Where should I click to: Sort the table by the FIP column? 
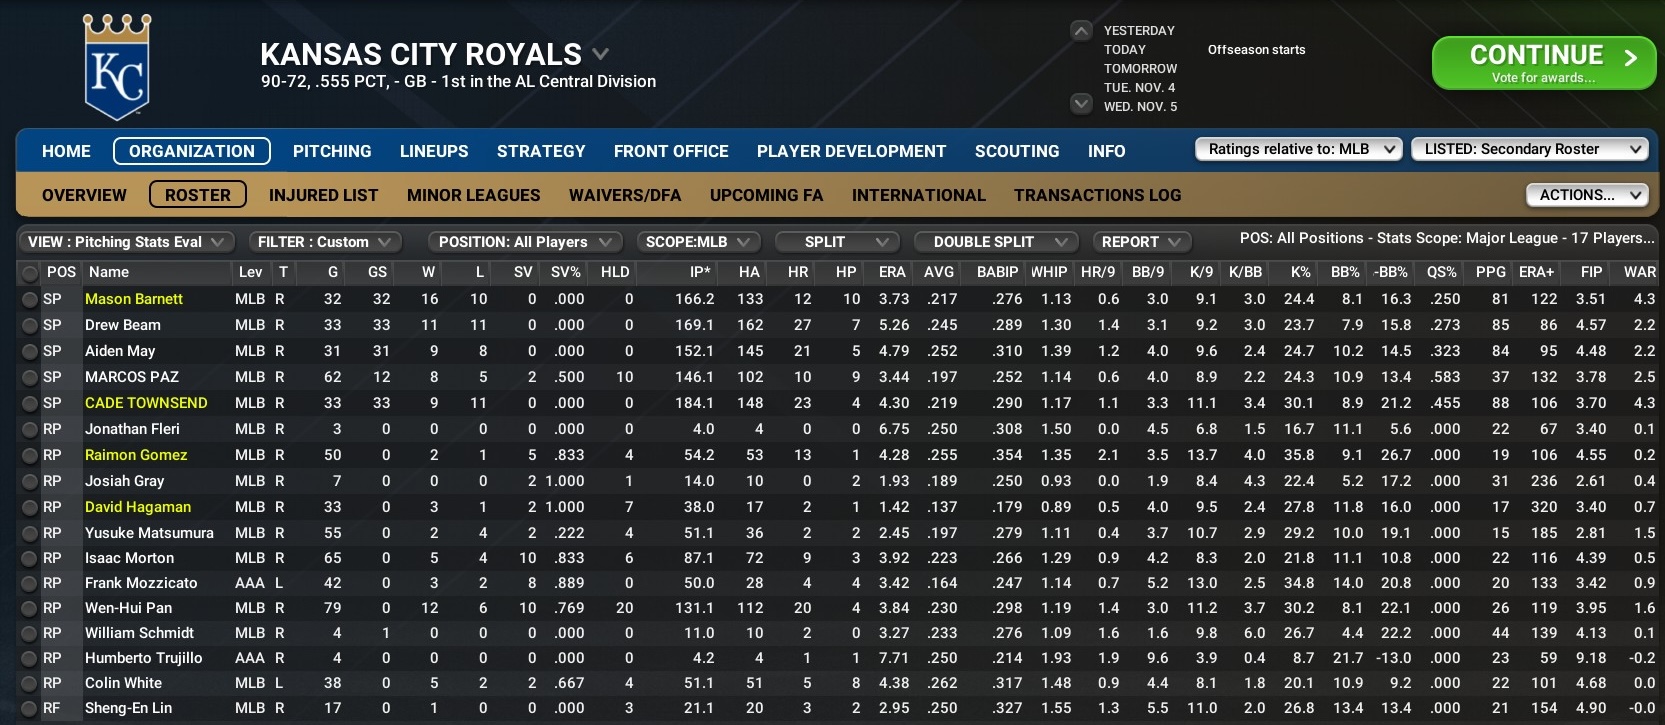pyautogui.click(x=1591, y=272)
